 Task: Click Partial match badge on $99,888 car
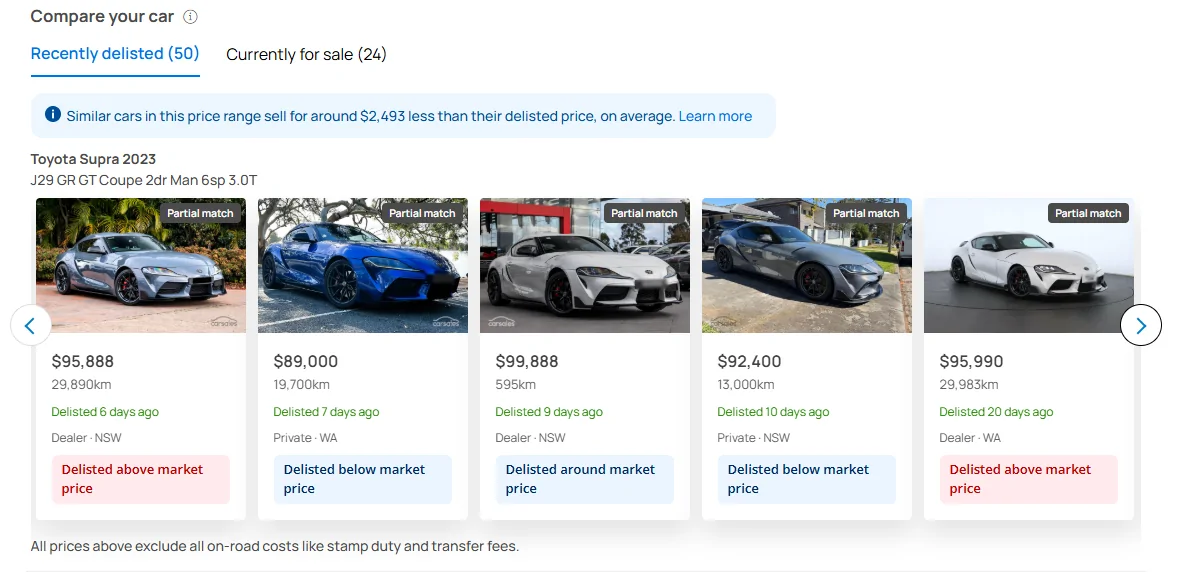(x=644, y=213)
